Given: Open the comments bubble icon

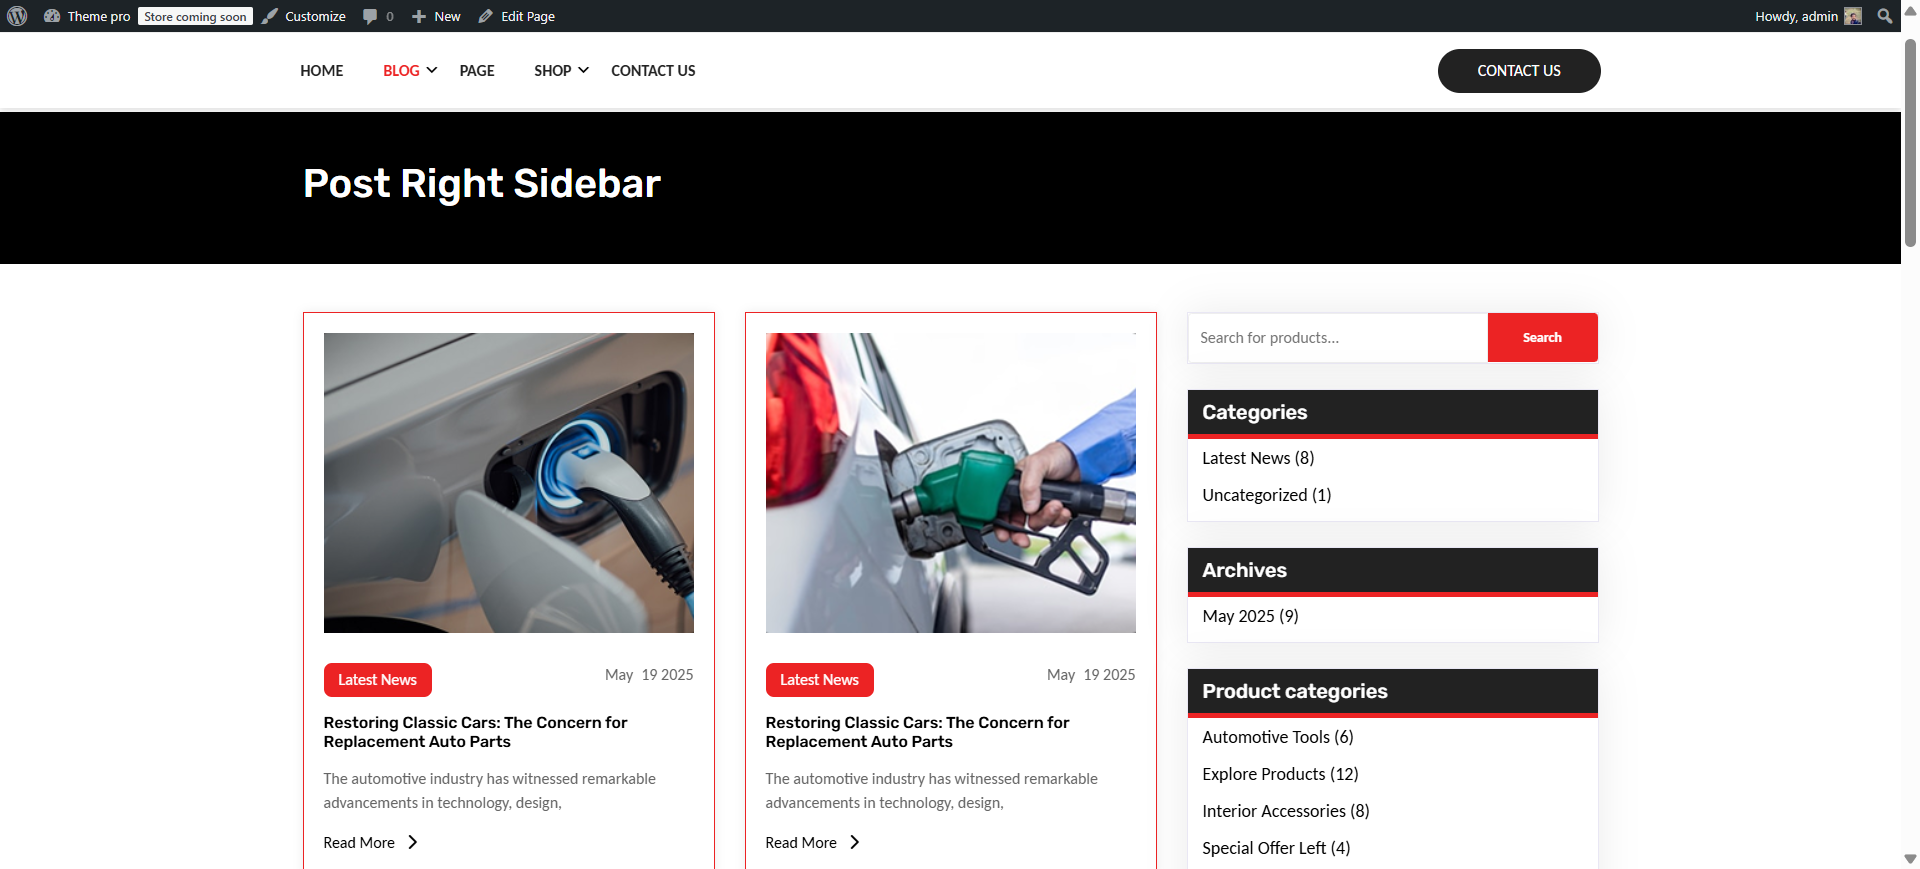Looking at the screenshot, I should pos(370,16).
